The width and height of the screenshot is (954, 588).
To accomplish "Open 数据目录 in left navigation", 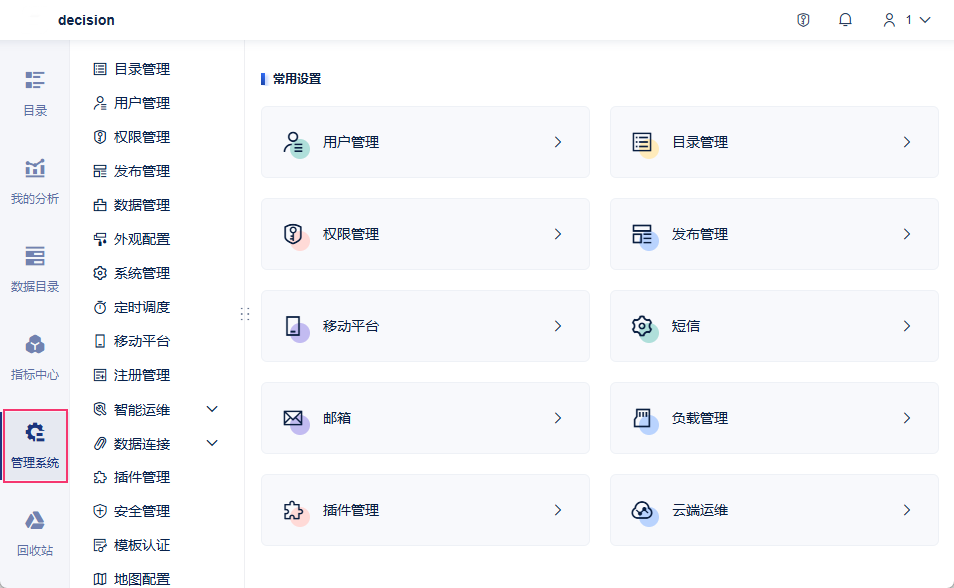I will coord(35,269).
